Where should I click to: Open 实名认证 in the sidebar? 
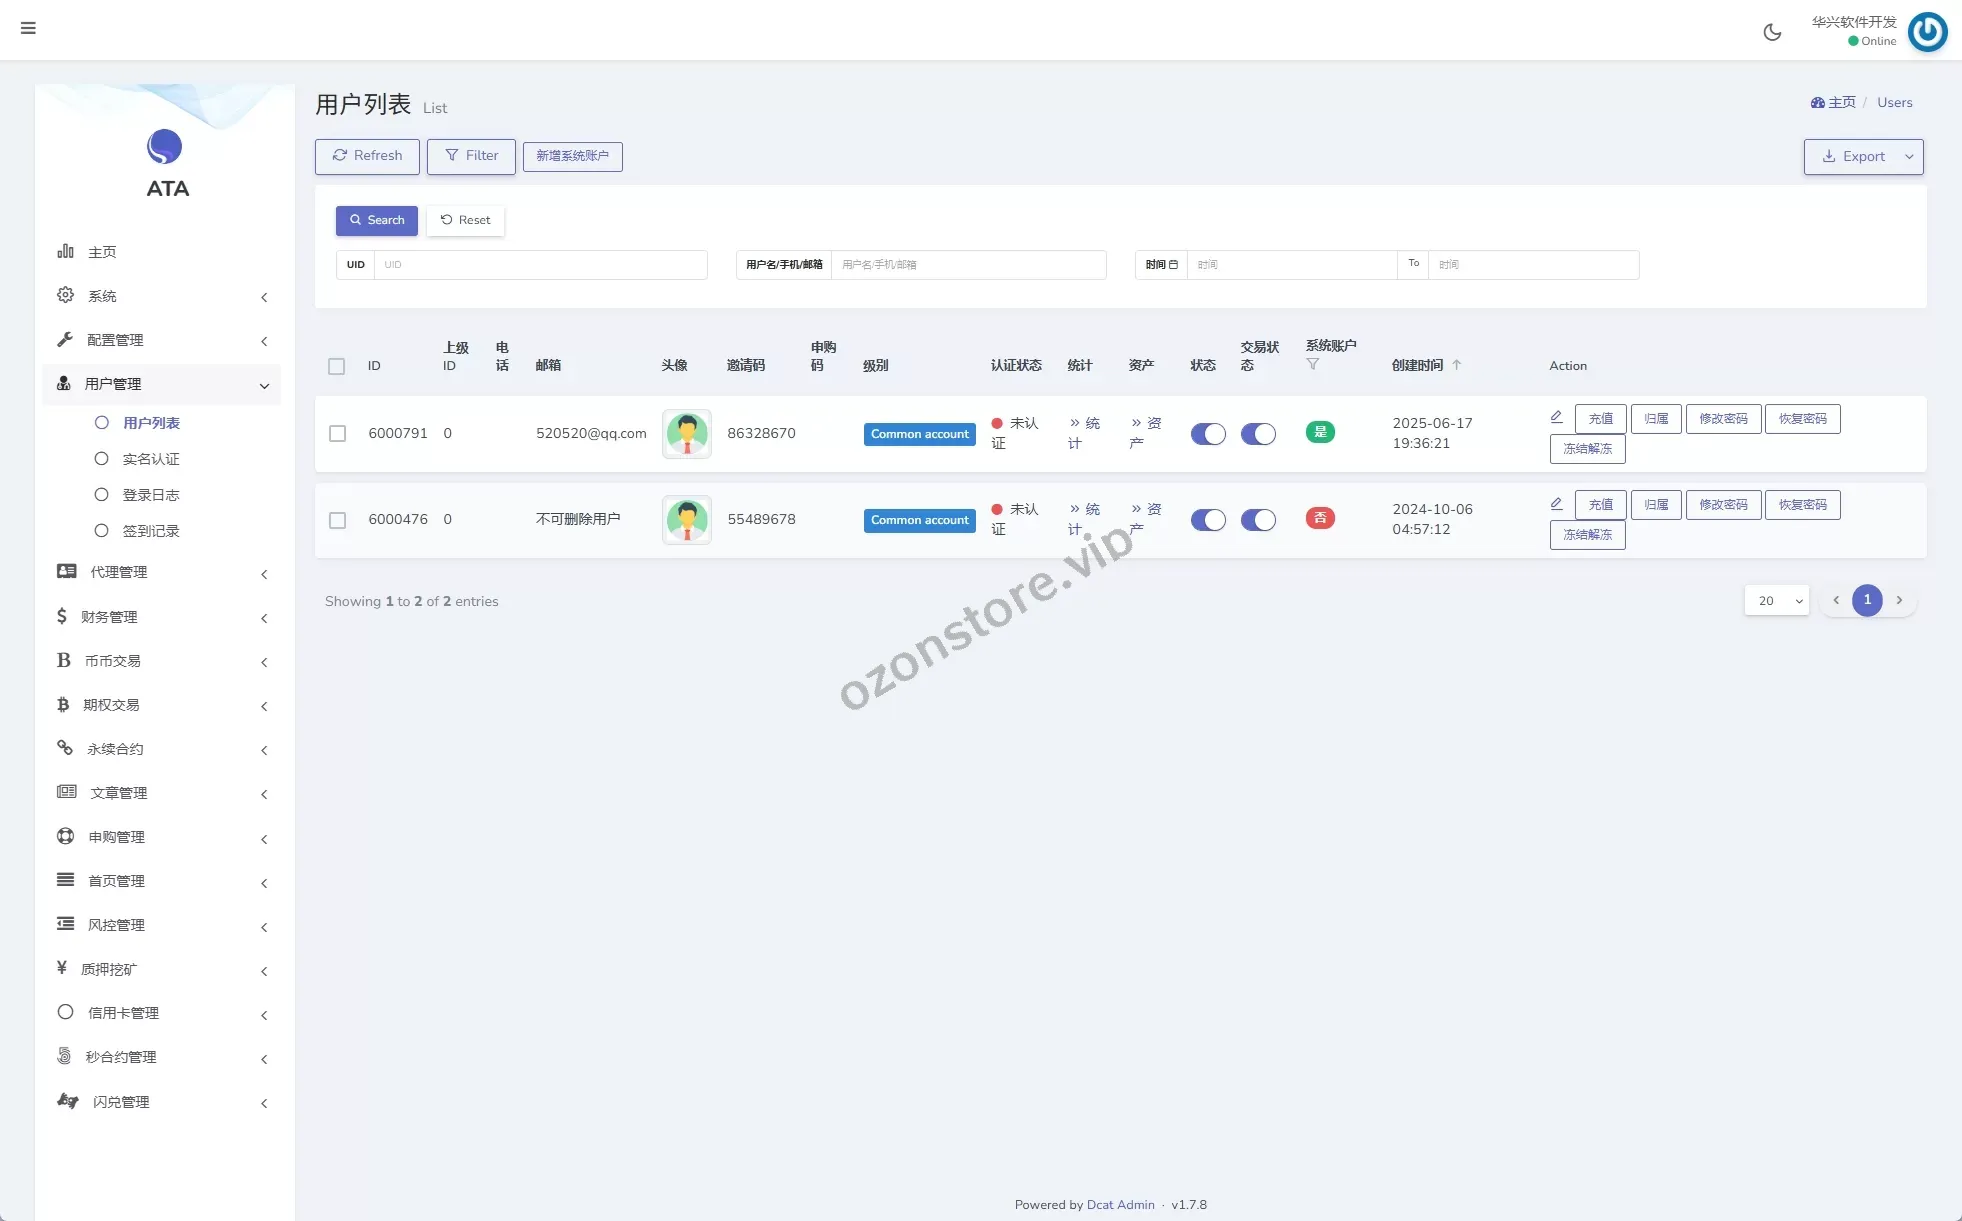(x=151, y=459)
